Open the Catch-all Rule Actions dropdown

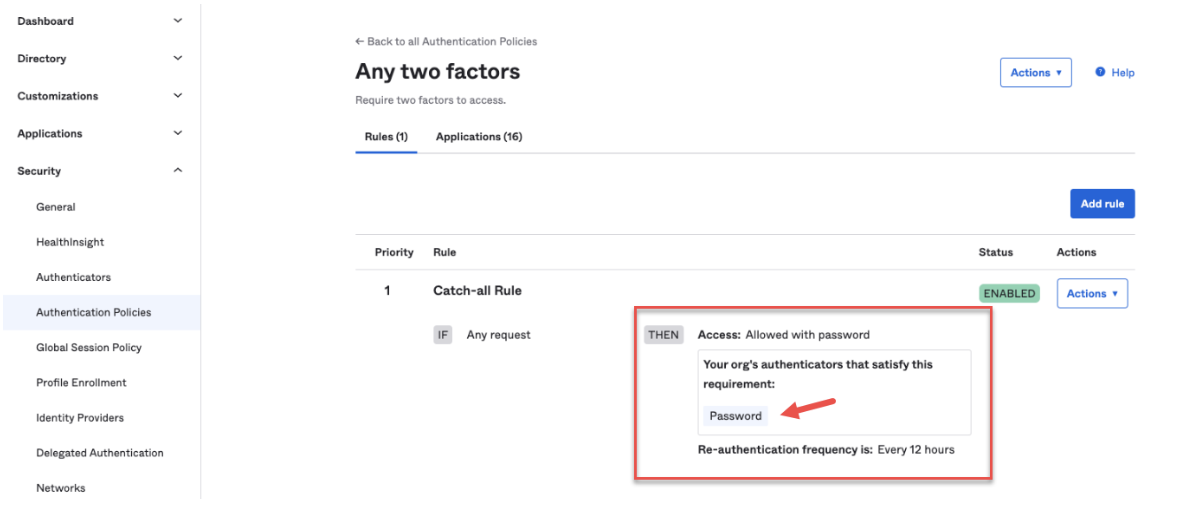coord(1091,294)
